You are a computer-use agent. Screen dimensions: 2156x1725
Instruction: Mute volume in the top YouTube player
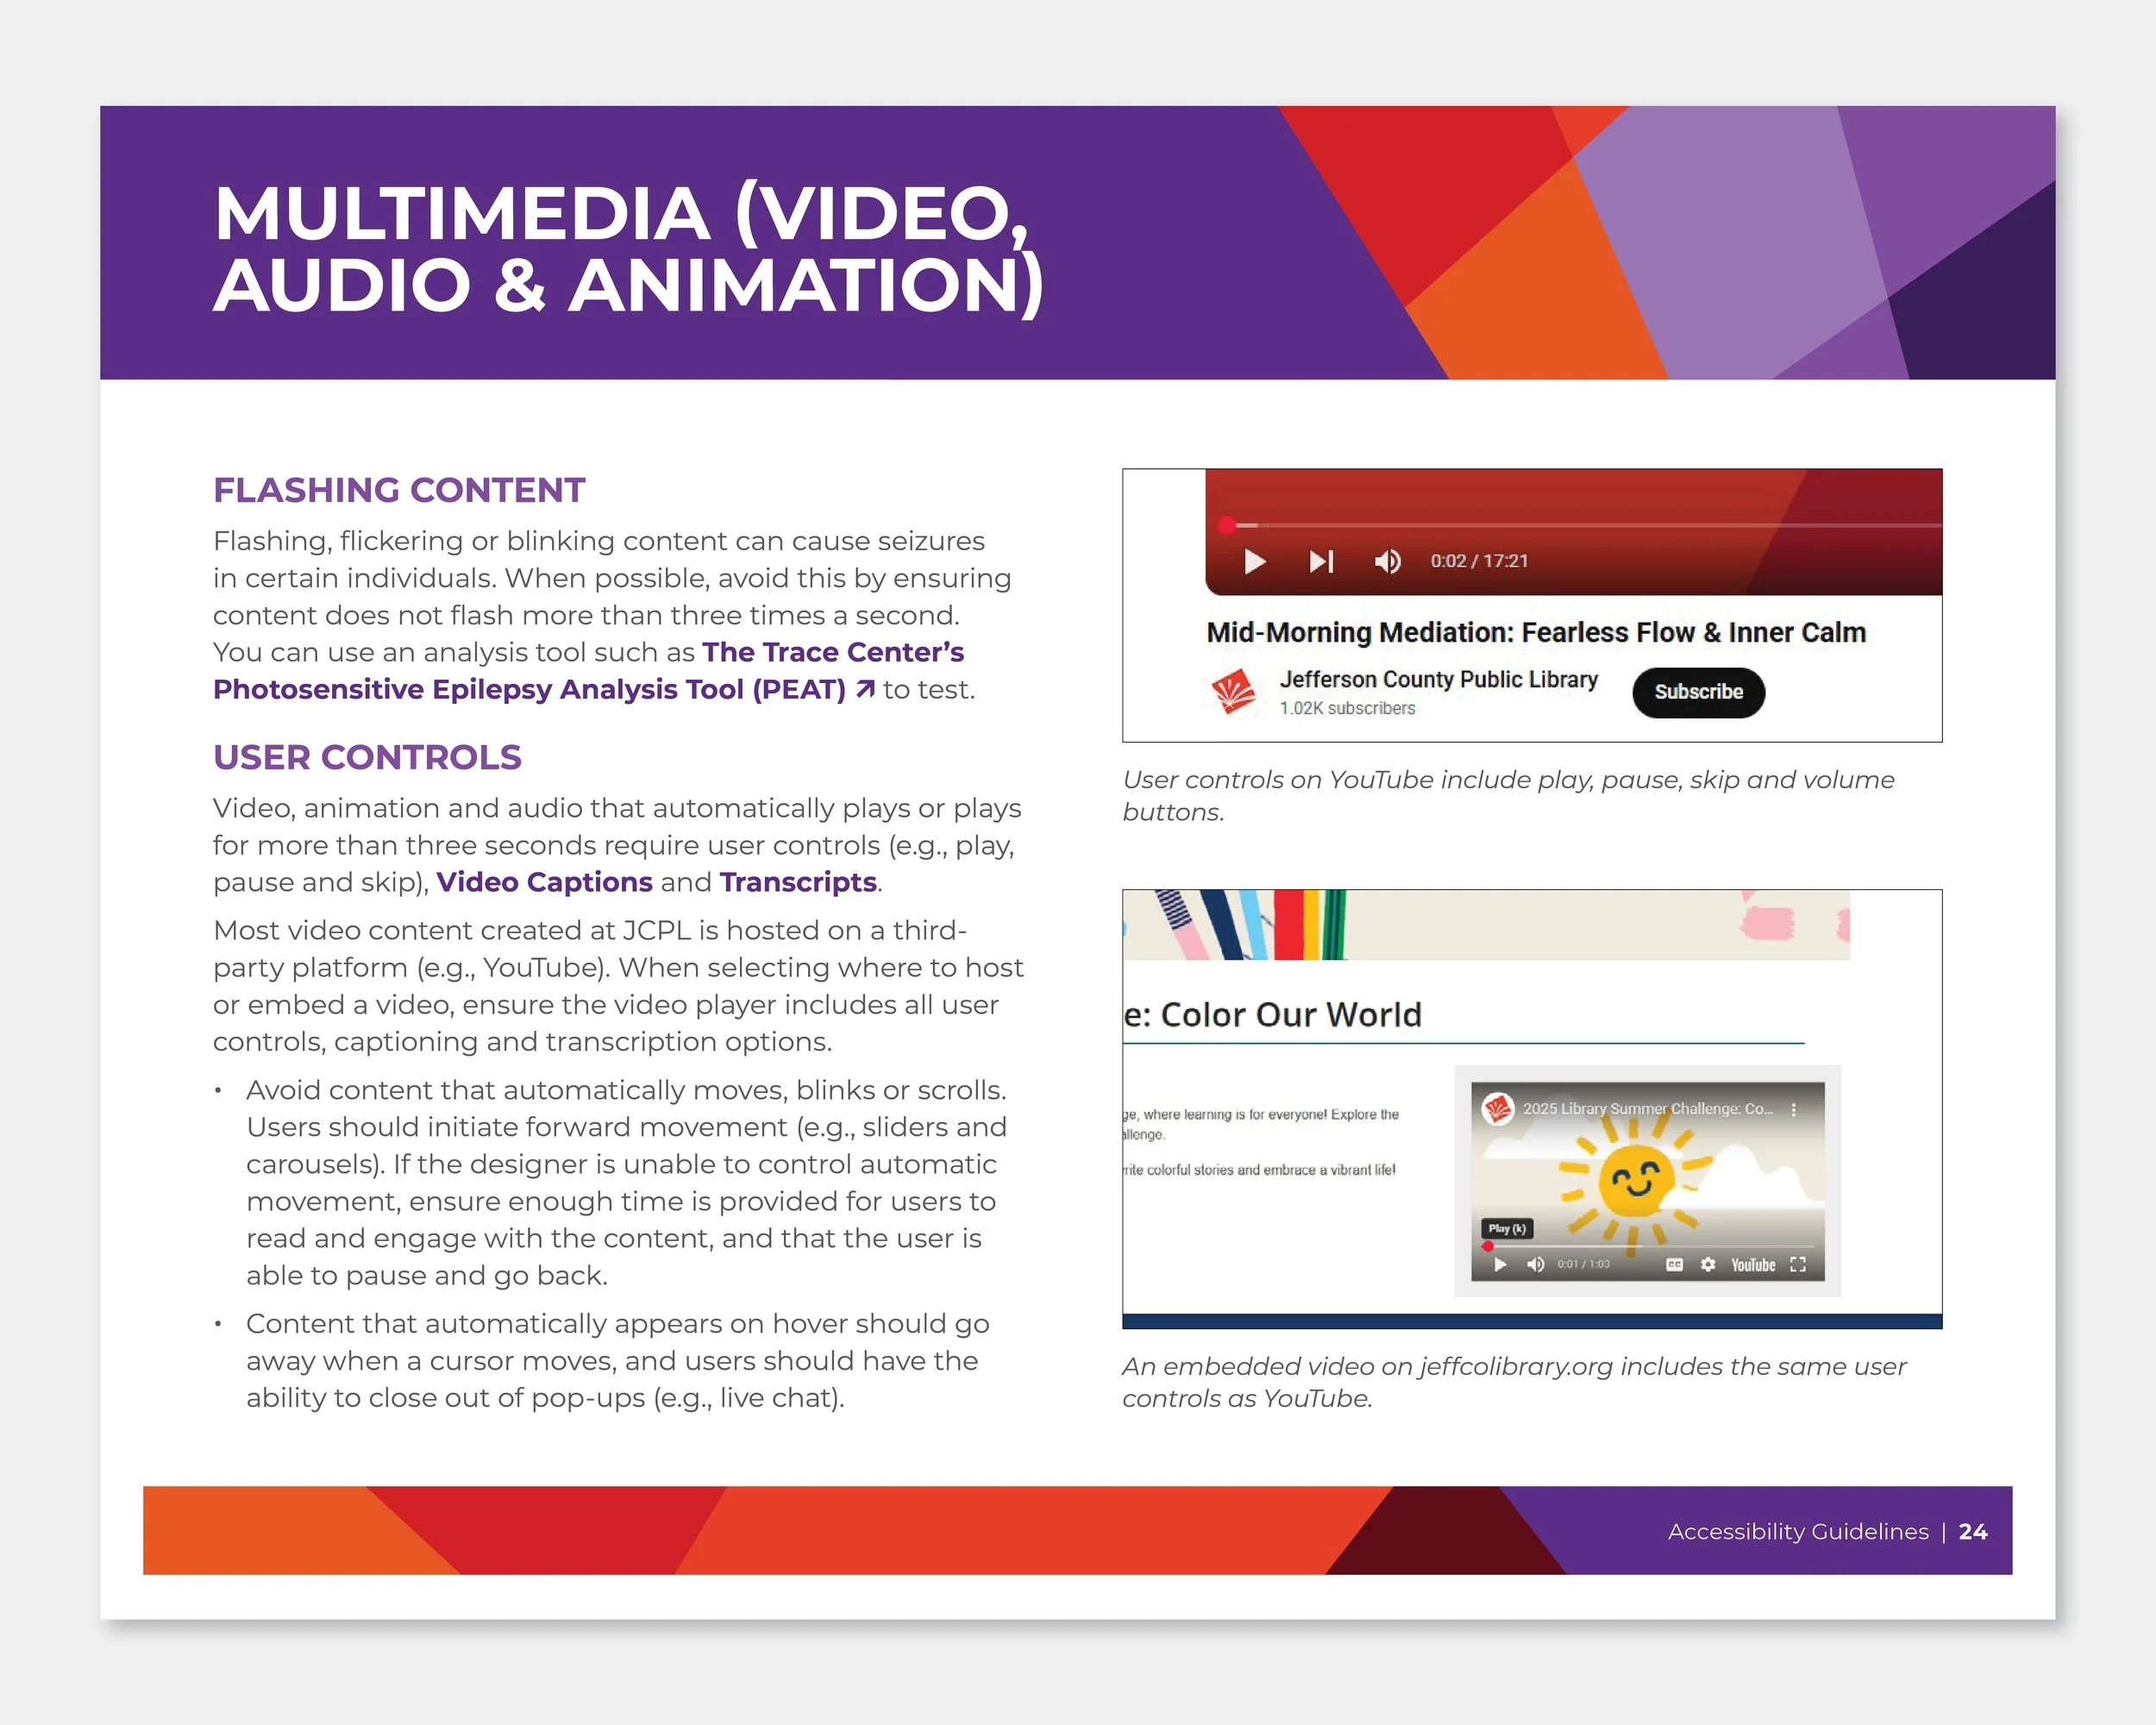[x=1387, y=561]
